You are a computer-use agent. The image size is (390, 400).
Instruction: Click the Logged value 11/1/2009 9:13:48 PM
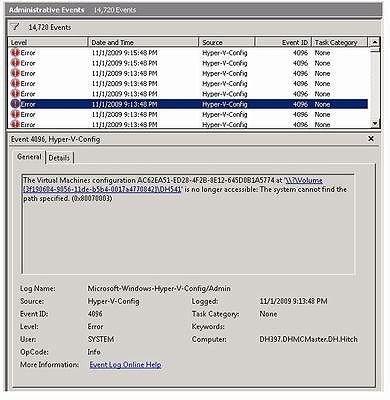click(x=293, y=301)
